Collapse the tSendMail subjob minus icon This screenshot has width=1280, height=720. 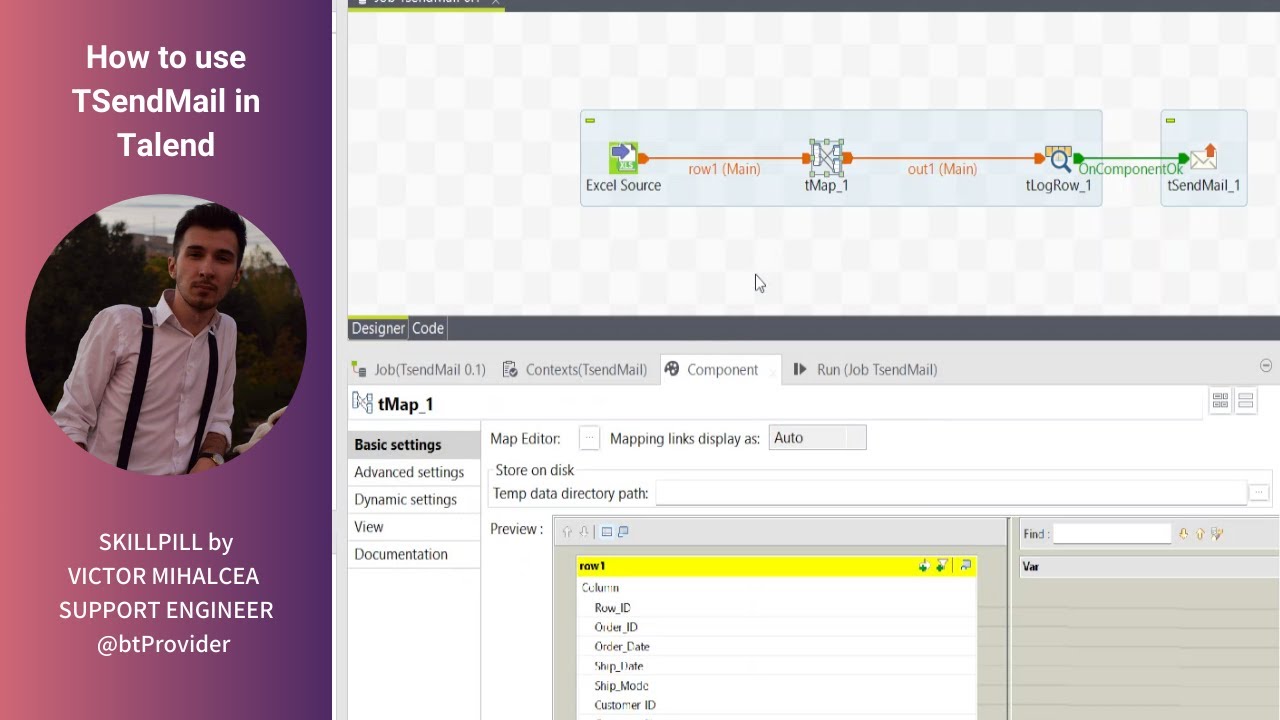(x=1170, y=121)
